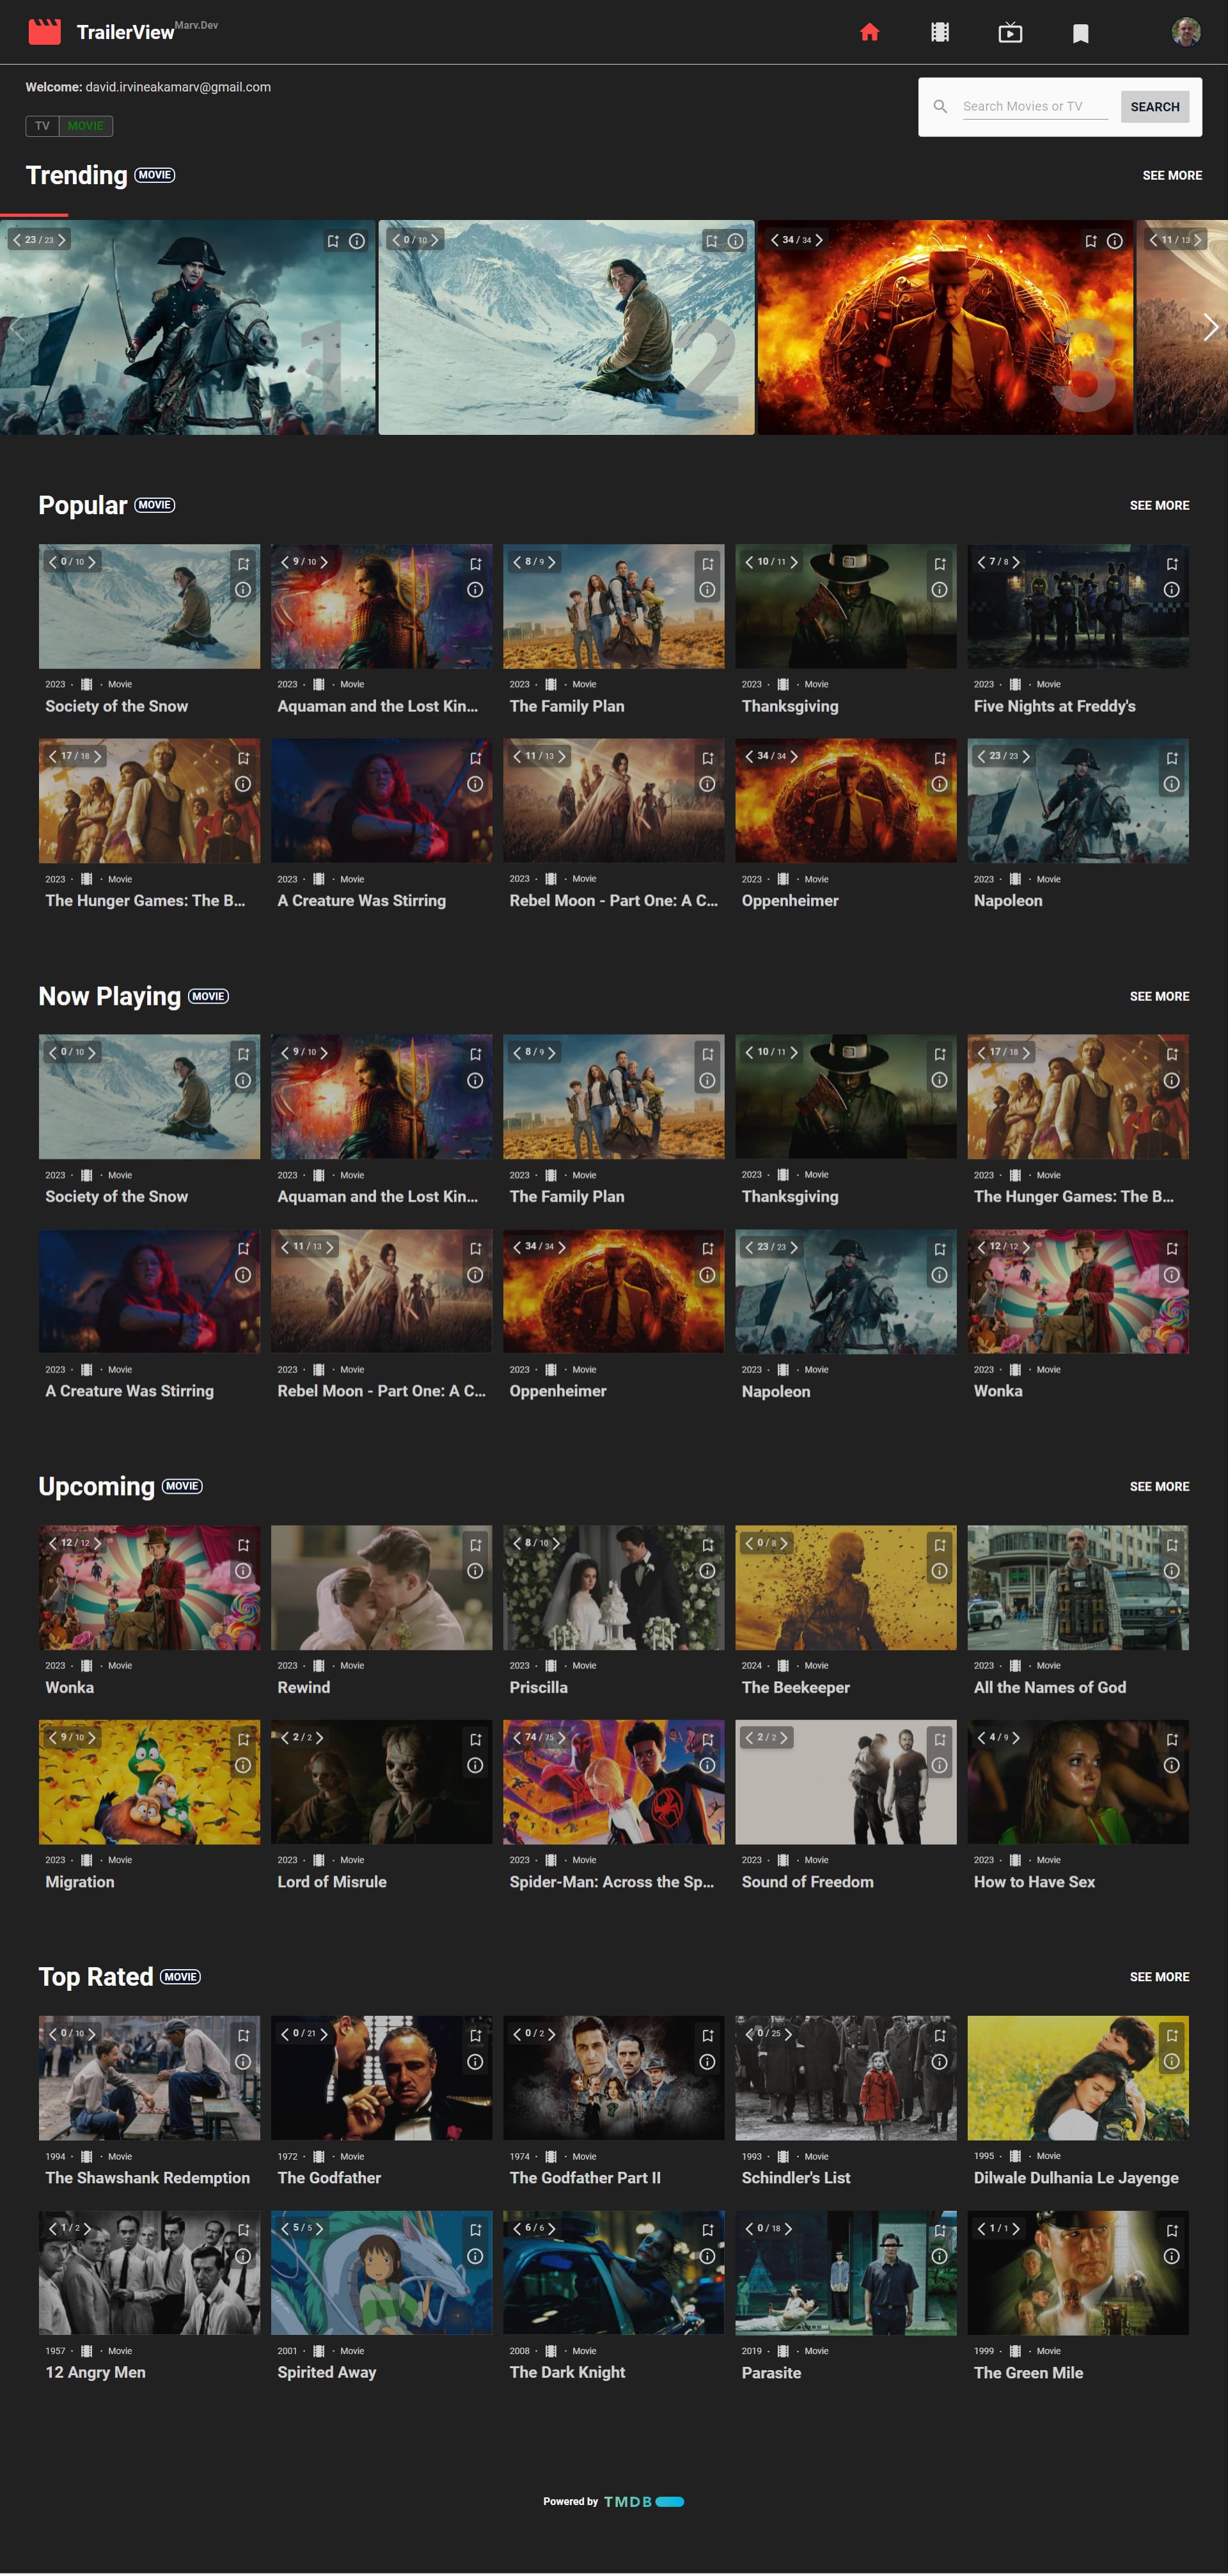1228x2576 pixels.
Task: Previous trailer chevron on Wonka in Upcoming
Action: (53, 1543)
